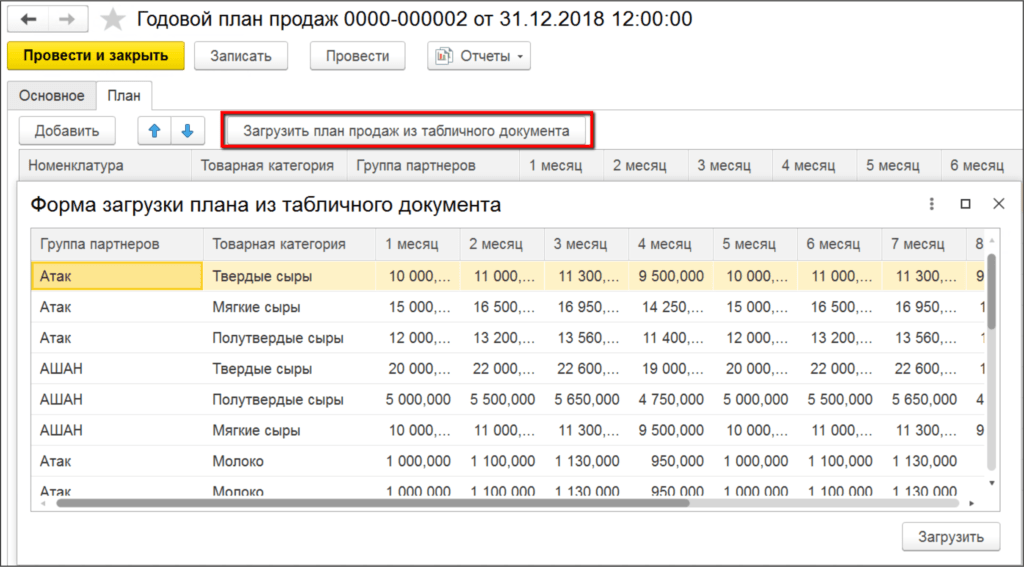Click the dialog's horizontal scrollbar thumb
Viewport: 1024px width, 567px height.
point(373,503)
